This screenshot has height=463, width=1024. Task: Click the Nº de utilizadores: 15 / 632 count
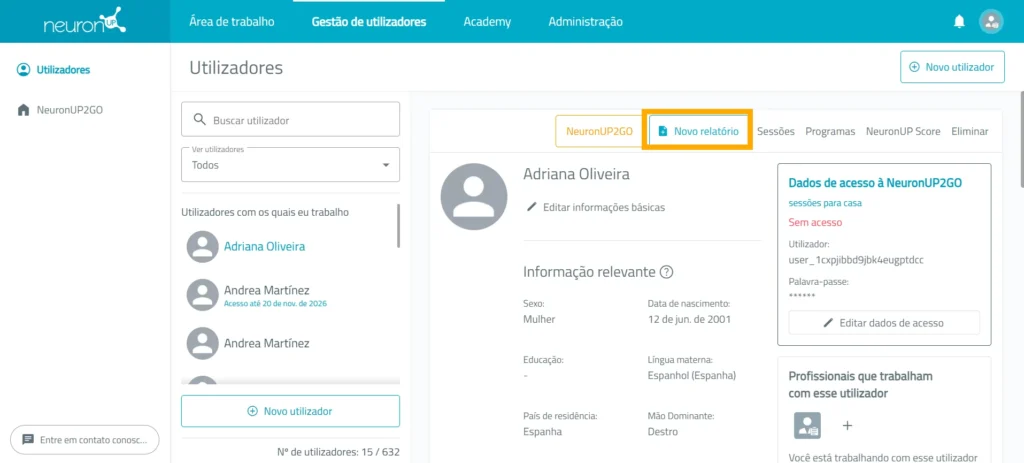click(x=338, y=451)
